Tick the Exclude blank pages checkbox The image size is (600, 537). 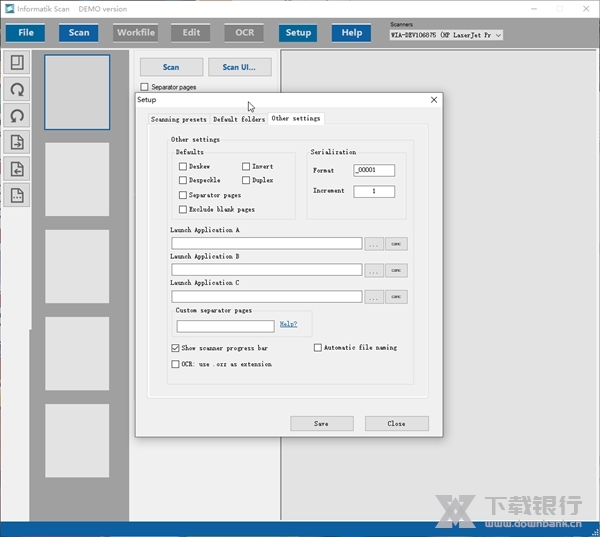click(x=183, y=210)
